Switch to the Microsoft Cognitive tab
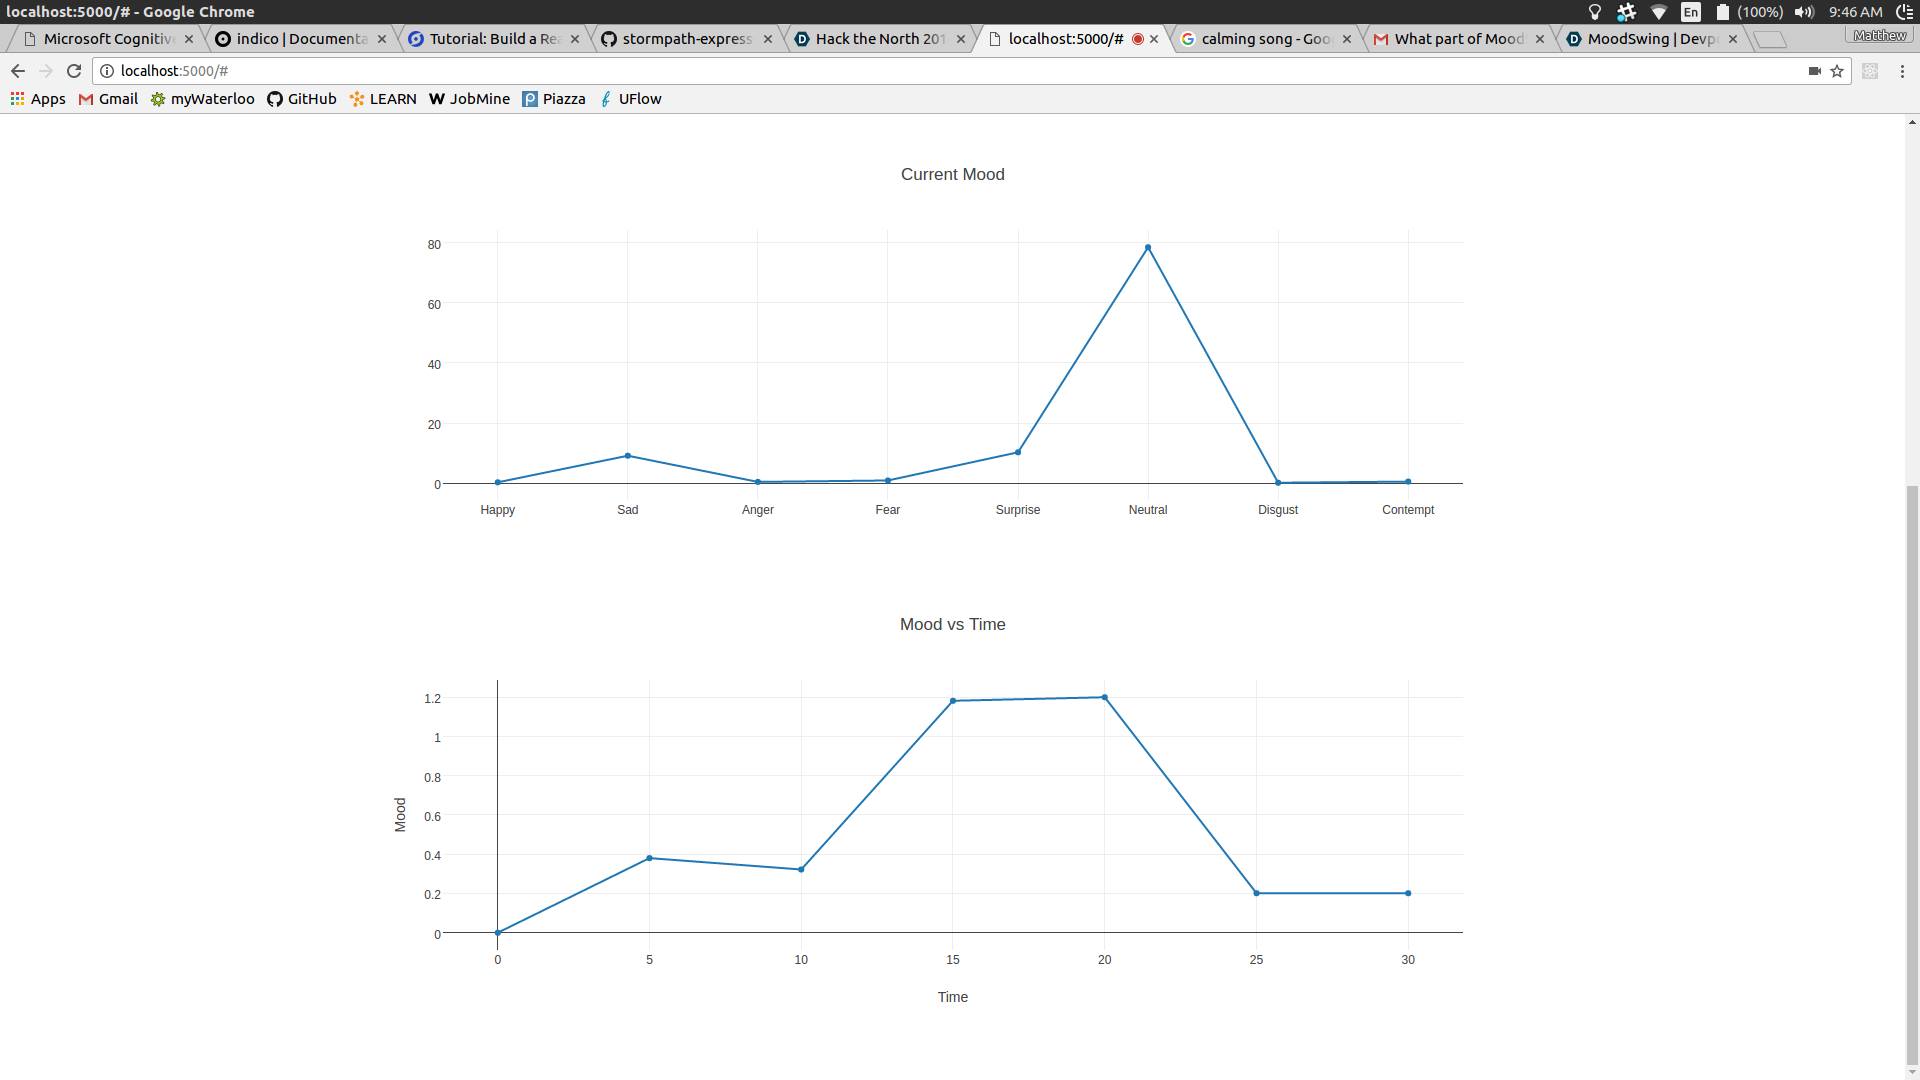Image resolution: width=1920 pixels, height=1080 pixels. 108,39
